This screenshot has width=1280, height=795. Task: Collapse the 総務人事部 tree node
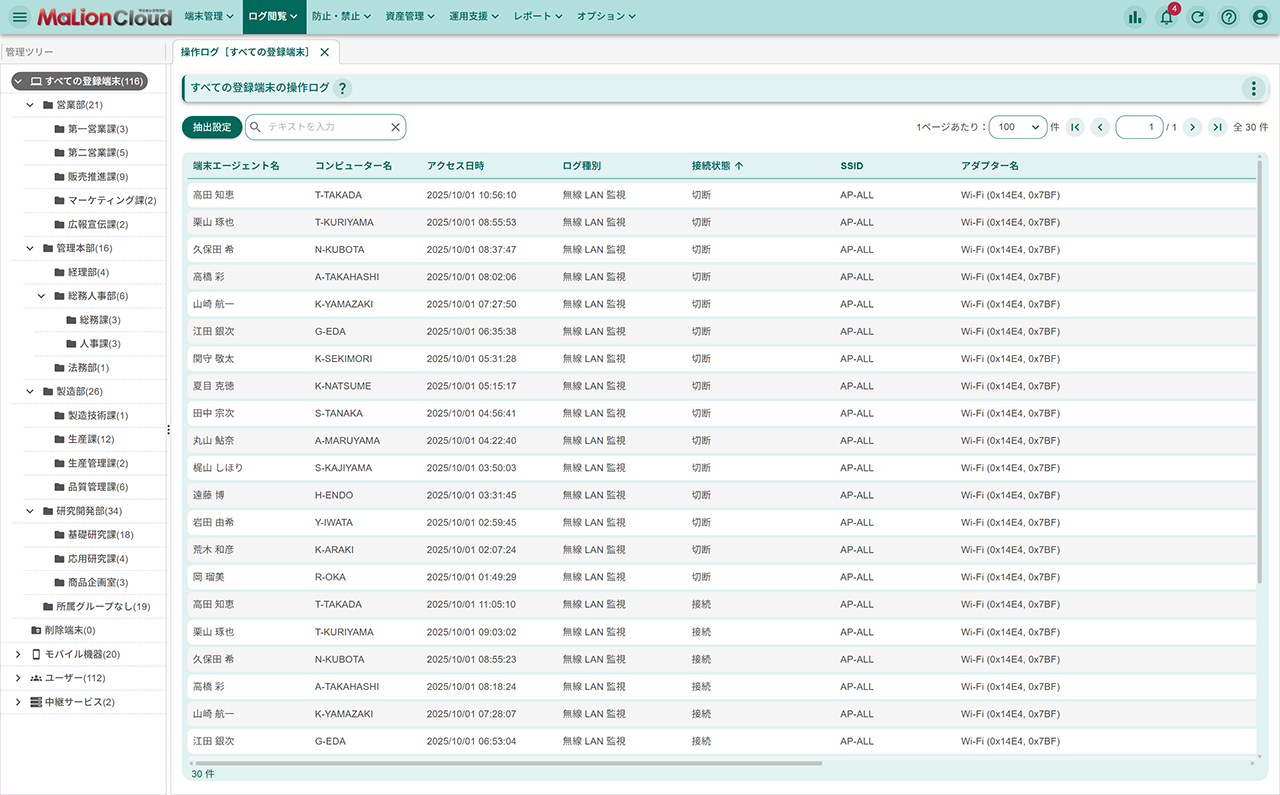[42, 296]
